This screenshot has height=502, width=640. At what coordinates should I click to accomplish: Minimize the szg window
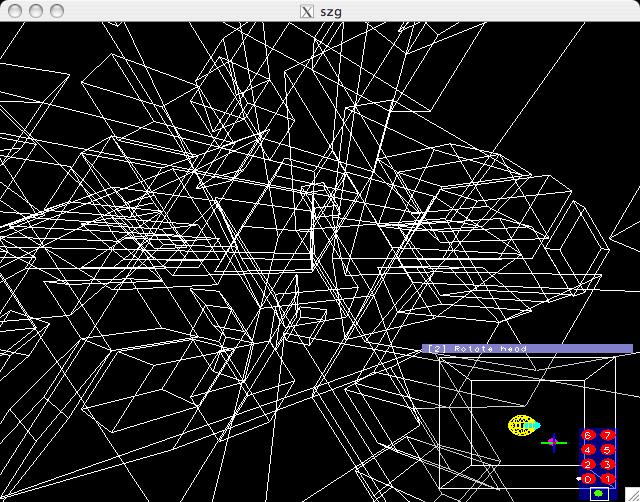pos(34,10)
